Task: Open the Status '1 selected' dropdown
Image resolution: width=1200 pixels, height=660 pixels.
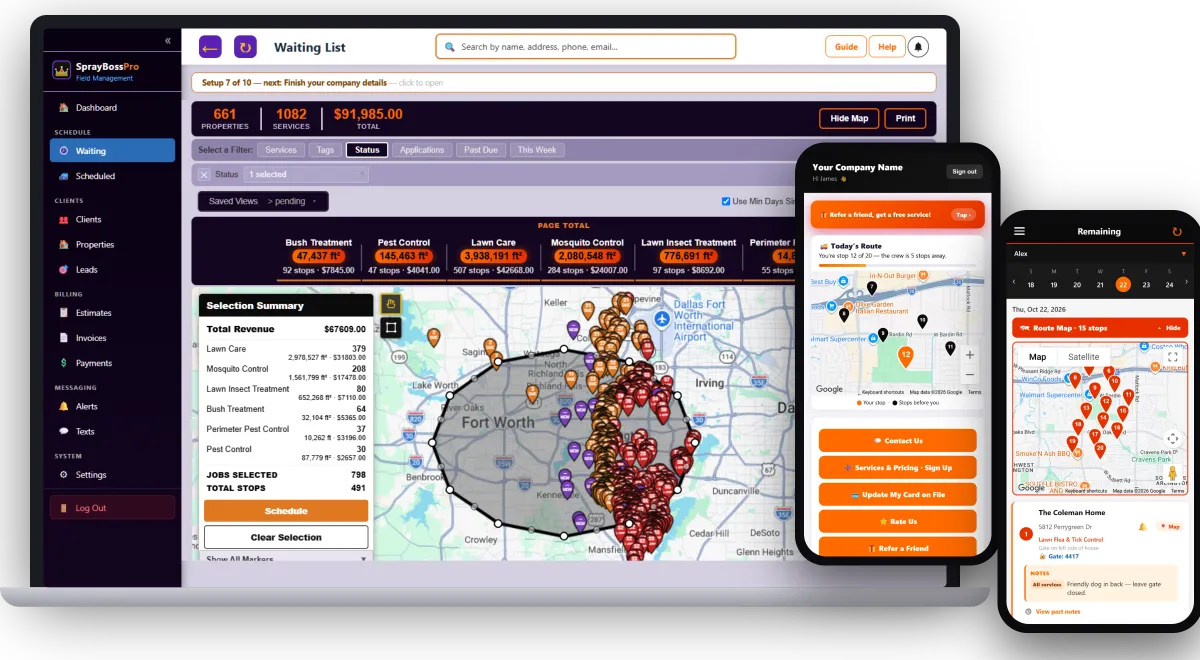Action: pyautogui.click(x=305, y=174)
